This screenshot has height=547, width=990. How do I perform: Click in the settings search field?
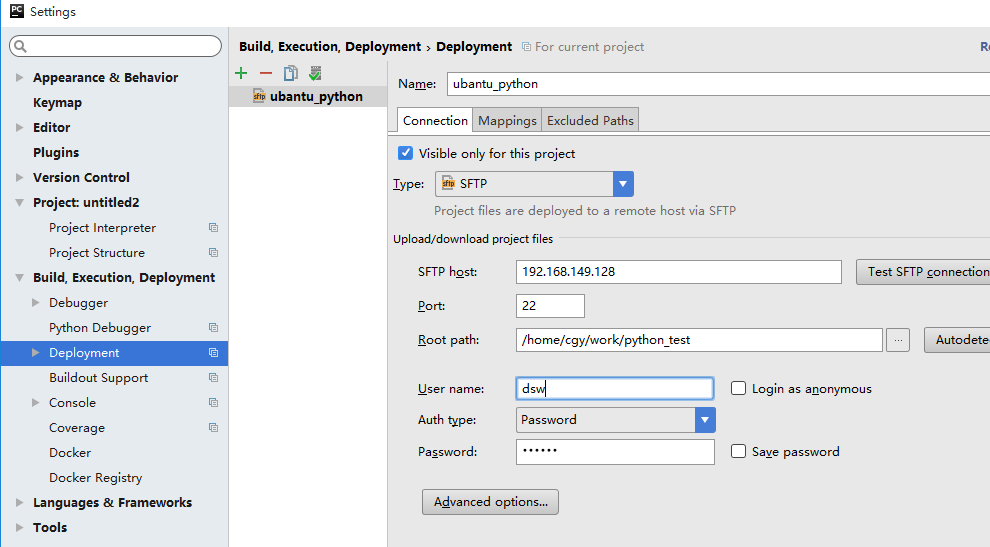116,46
